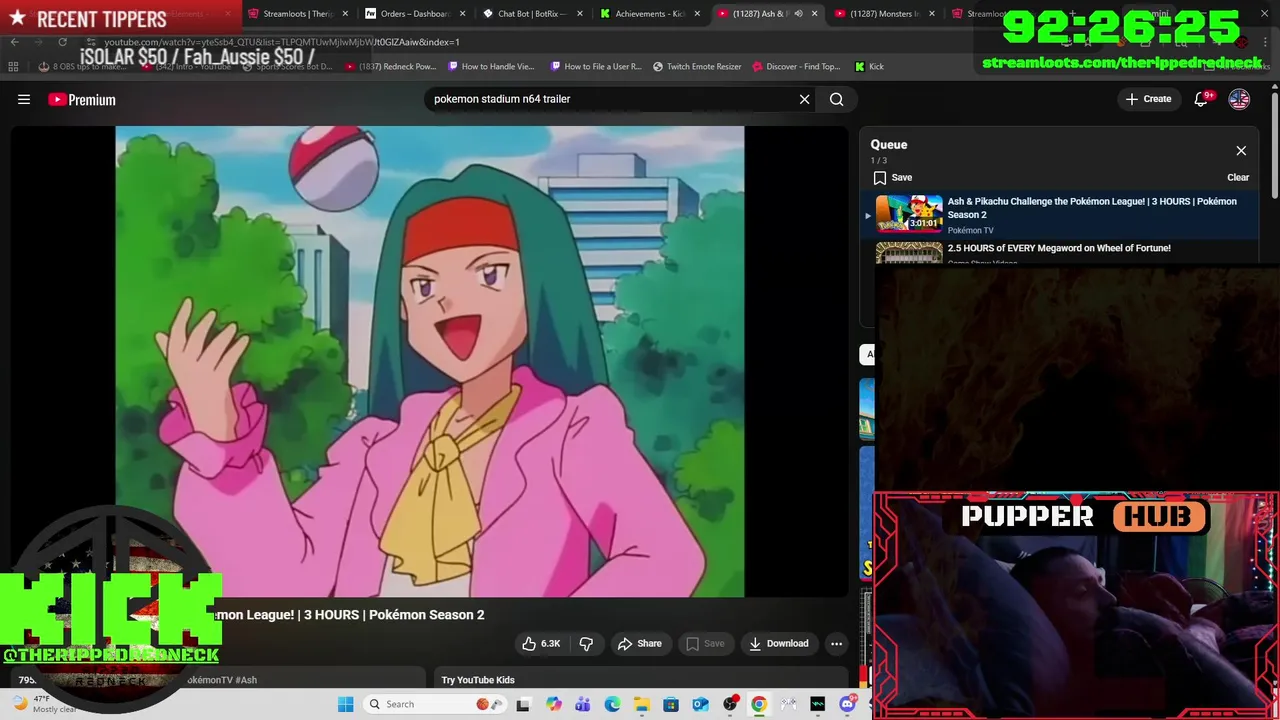Screen dimensions: 1280x720
Task: Open the Redneck Pow... bookmark
Action: (391, 66)
